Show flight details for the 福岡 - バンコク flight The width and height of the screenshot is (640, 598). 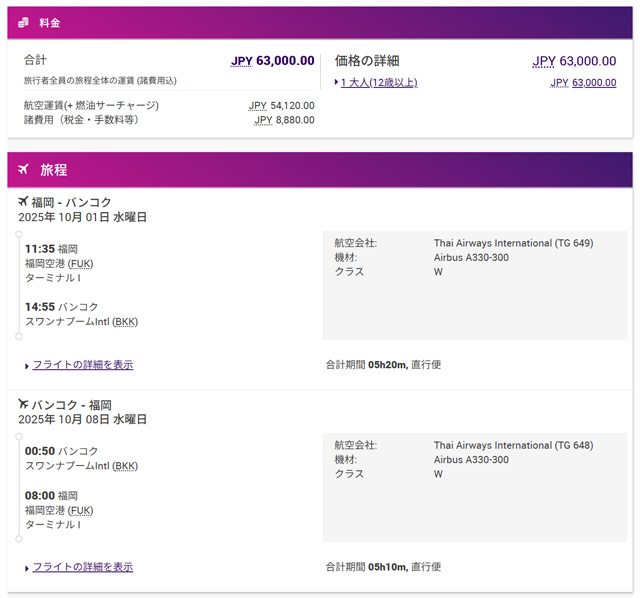coord(82,365)
